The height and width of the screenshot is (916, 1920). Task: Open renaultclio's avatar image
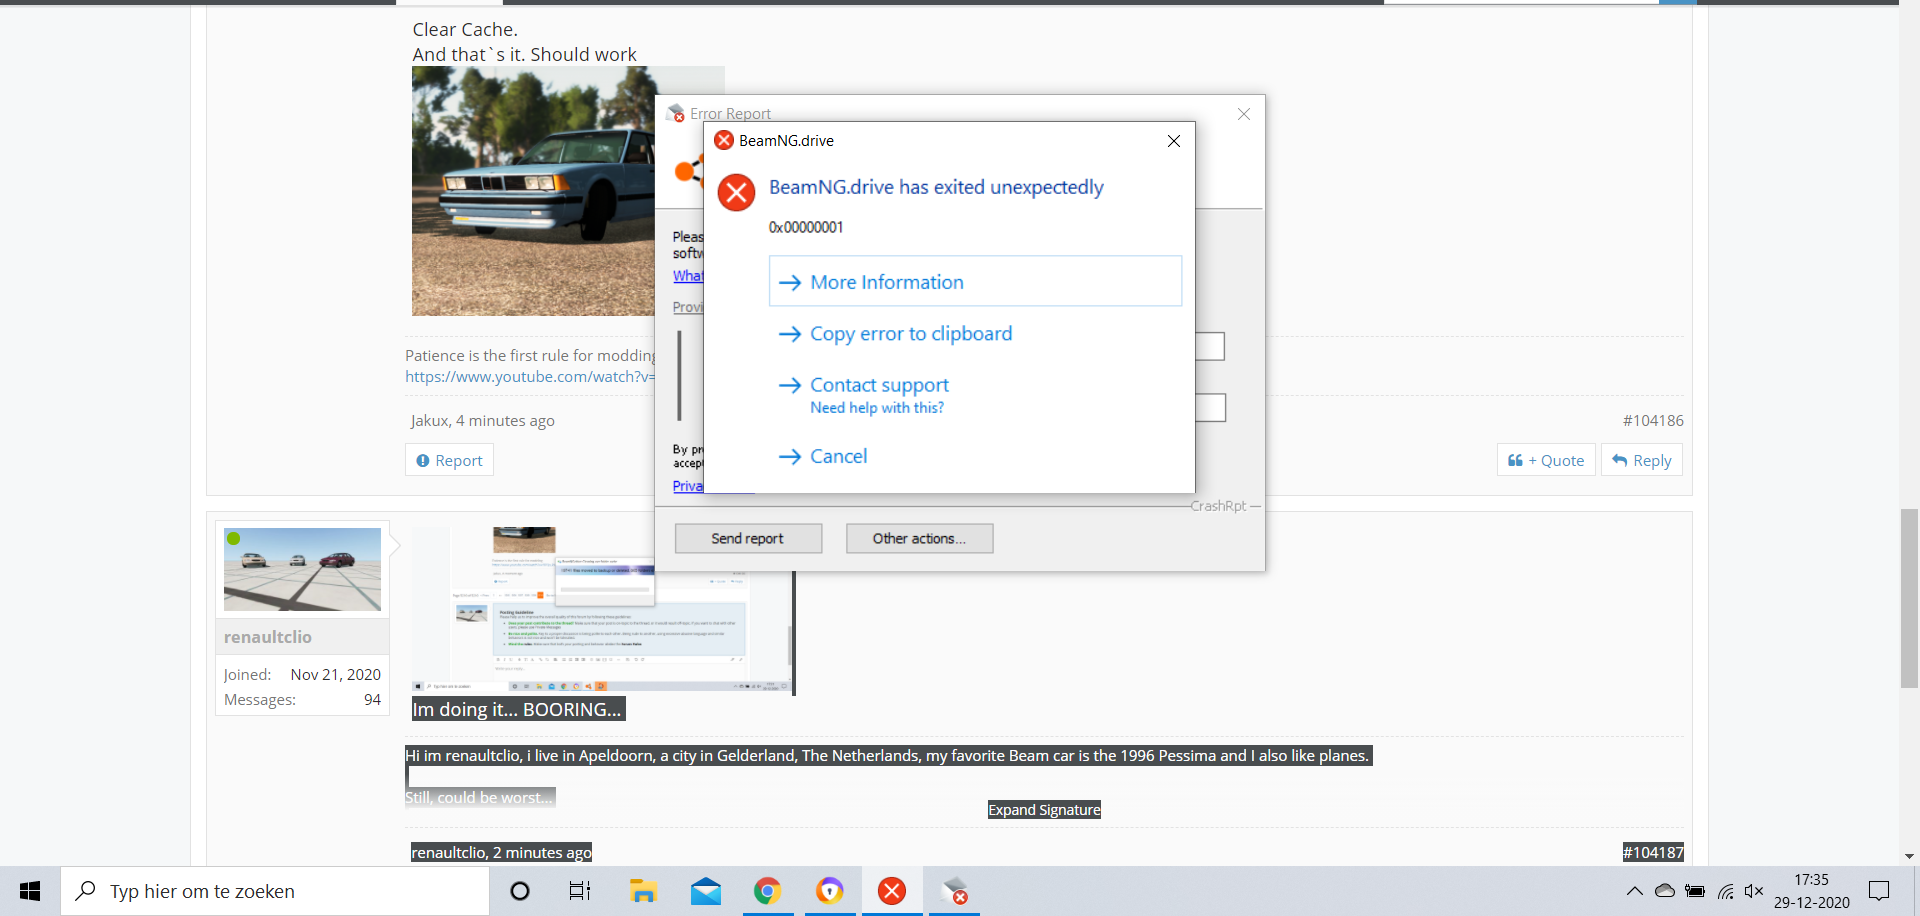[302, 569]
